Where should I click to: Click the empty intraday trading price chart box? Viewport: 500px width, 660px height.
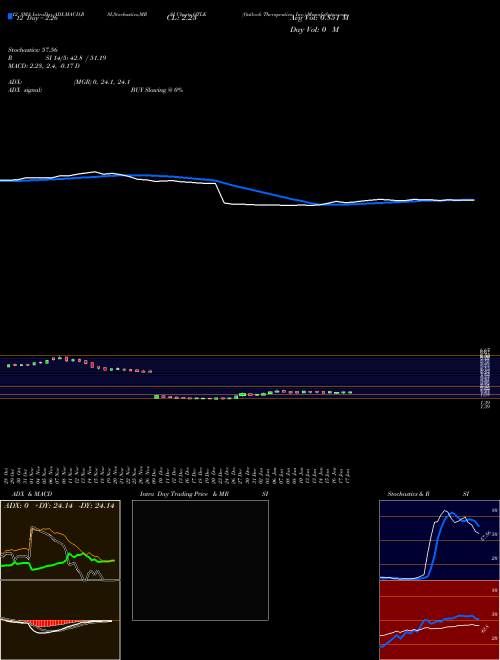click(200, 560)
